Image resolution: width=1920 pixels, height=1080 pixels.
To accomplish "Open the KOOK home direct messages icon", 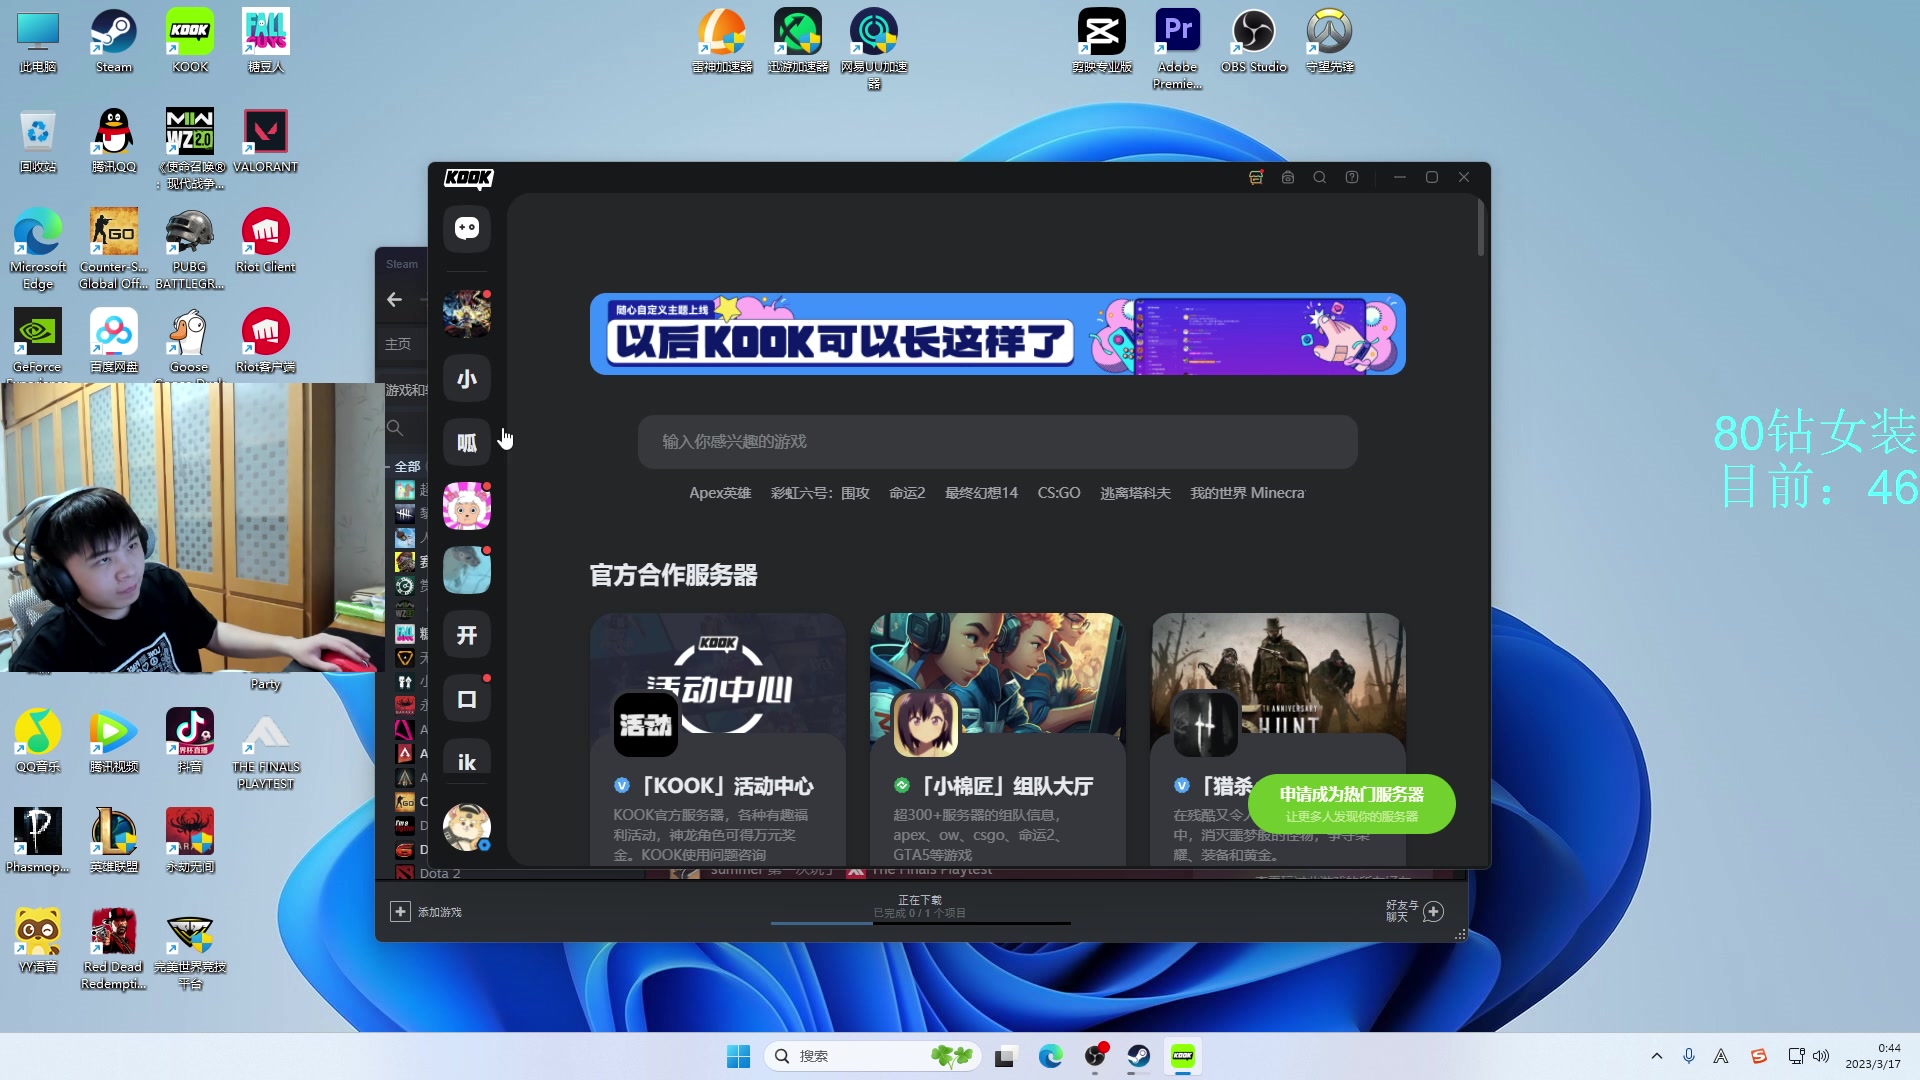I will coord(467,228).
